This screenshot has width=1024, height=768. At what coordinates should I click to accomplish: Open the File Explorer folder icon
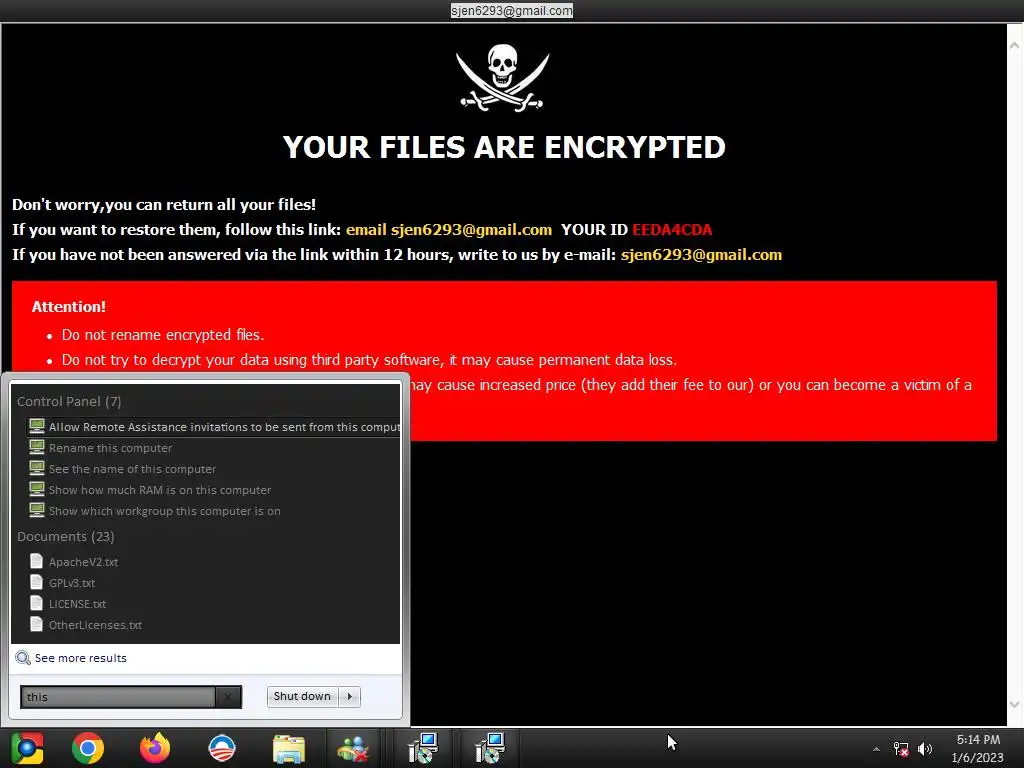click(289, 749)
